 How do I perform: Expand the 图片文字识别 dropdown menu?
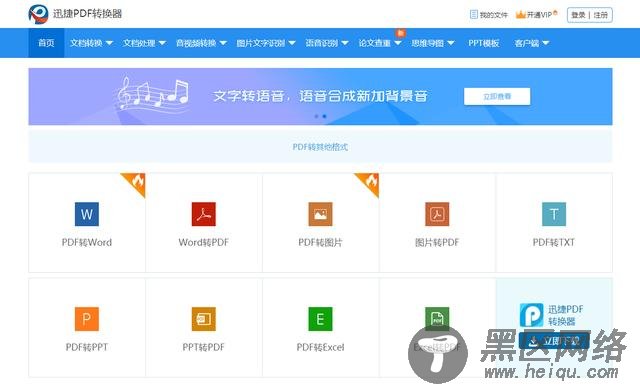[x=266, y=43]
